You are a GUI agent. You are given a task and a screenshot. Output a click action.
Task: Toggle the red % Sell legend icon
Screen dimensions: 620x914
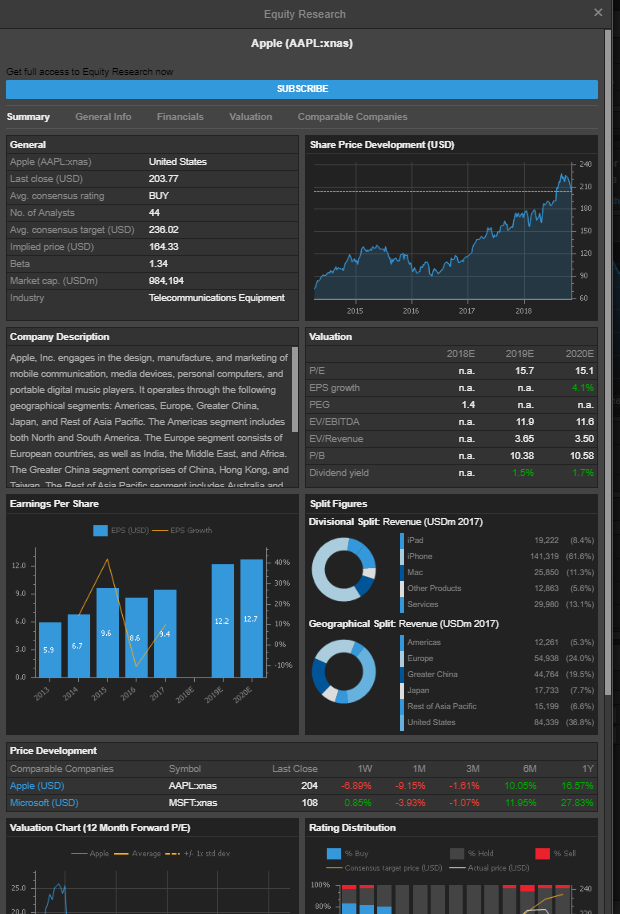(x=542, y=853)
